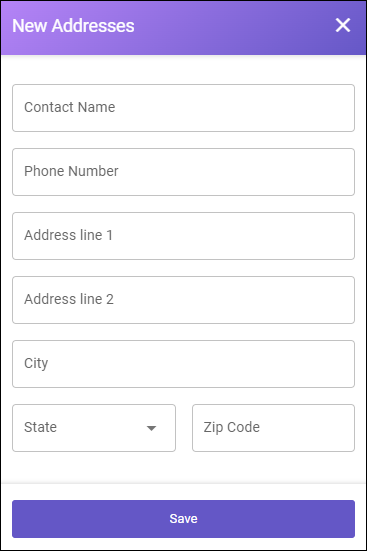Click the Phone Number placeholder label
This screenshot has height=551, width=367.
pos(71,171)
